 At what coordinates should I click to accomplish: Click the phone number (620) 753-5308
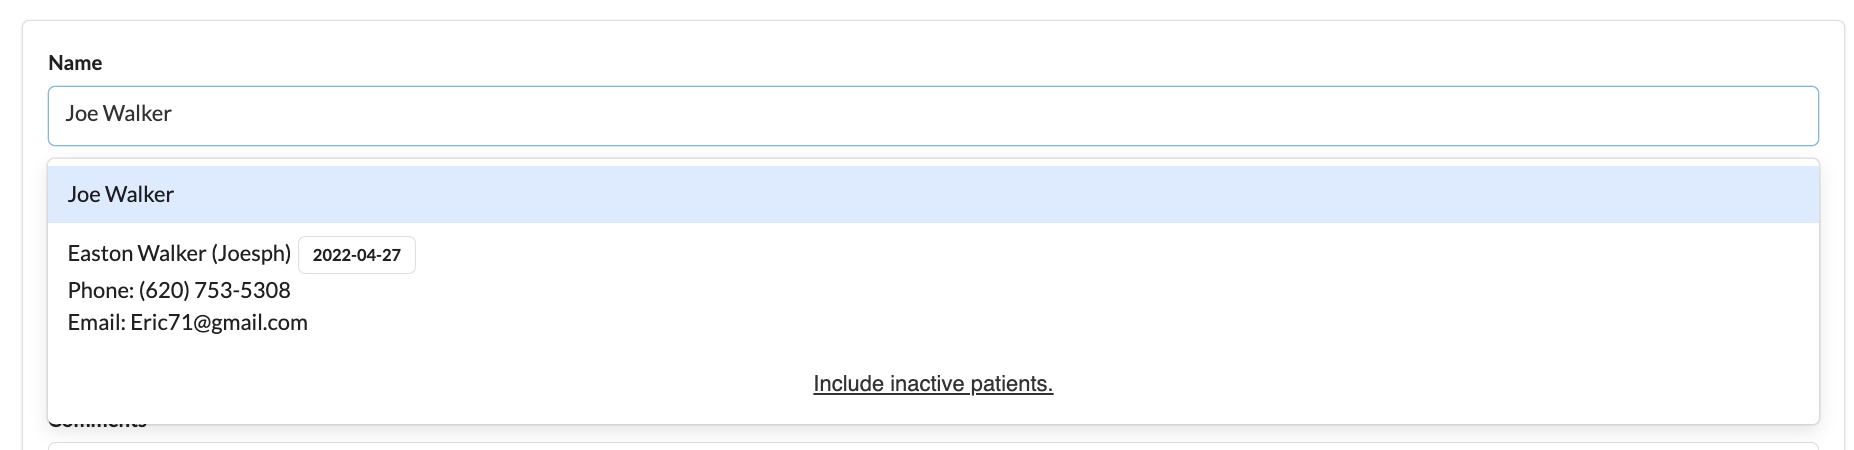point(214,291)
